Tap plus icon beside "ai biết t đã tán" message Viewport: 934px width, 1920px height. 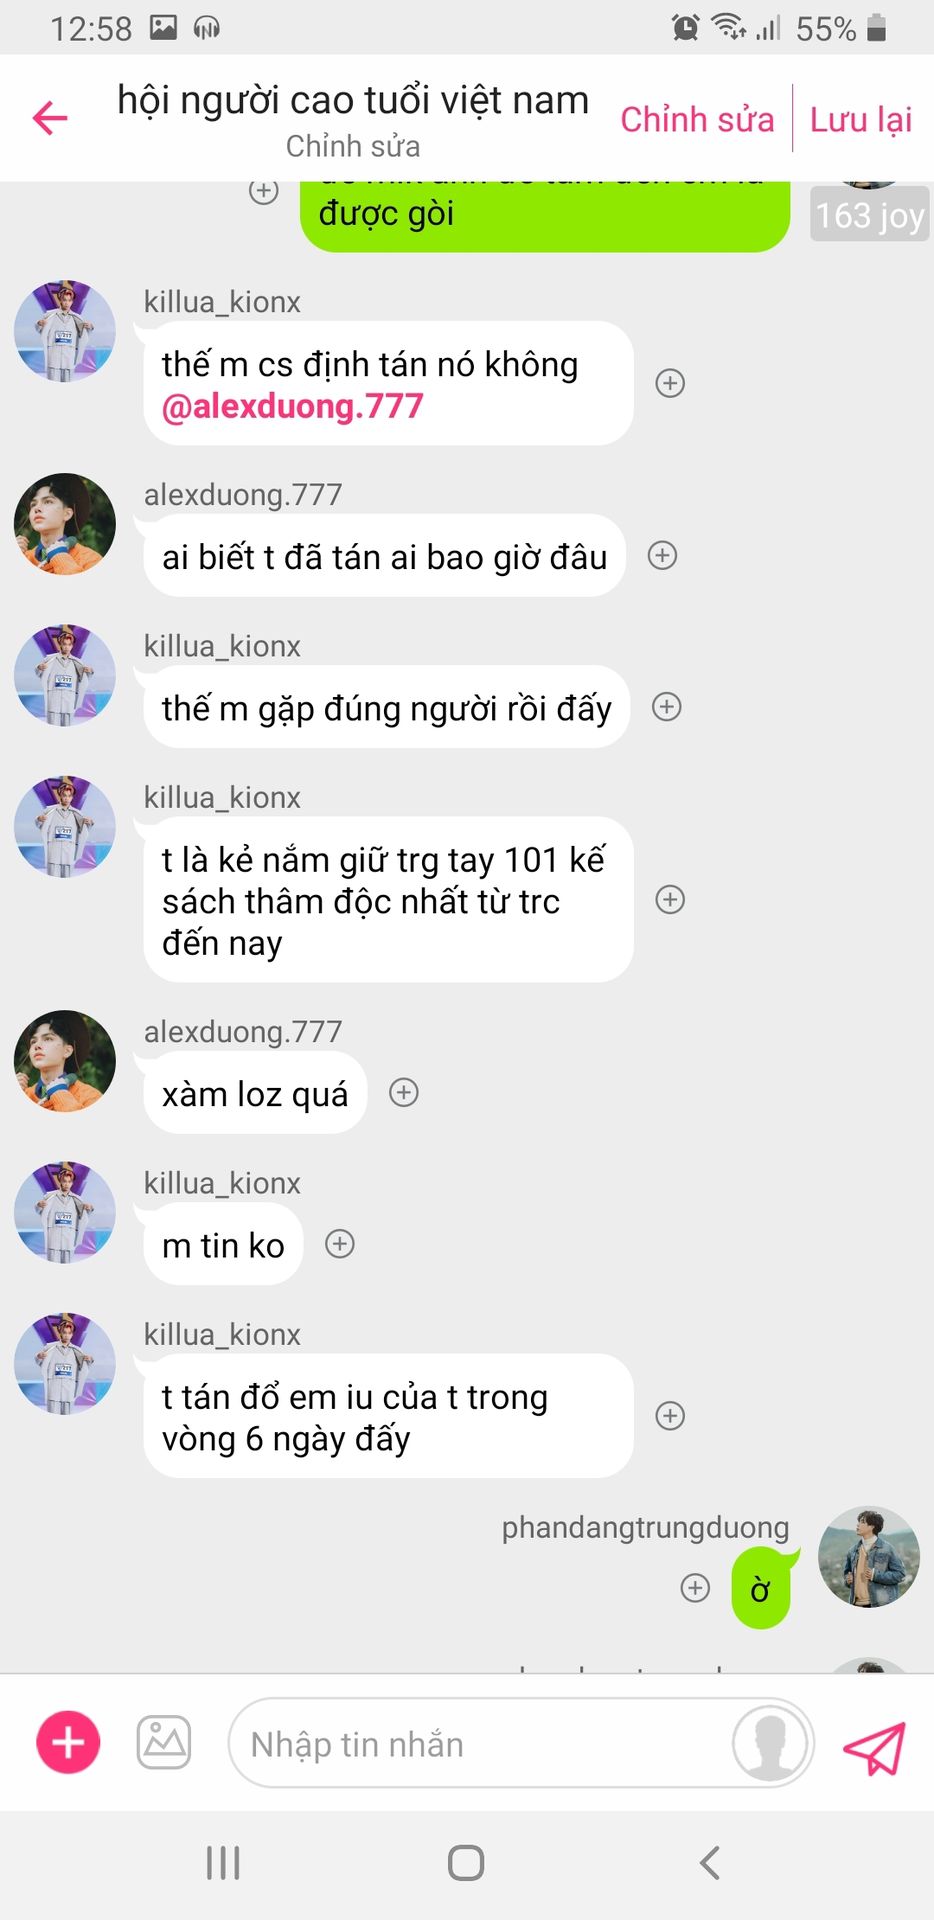click(663, 555)
